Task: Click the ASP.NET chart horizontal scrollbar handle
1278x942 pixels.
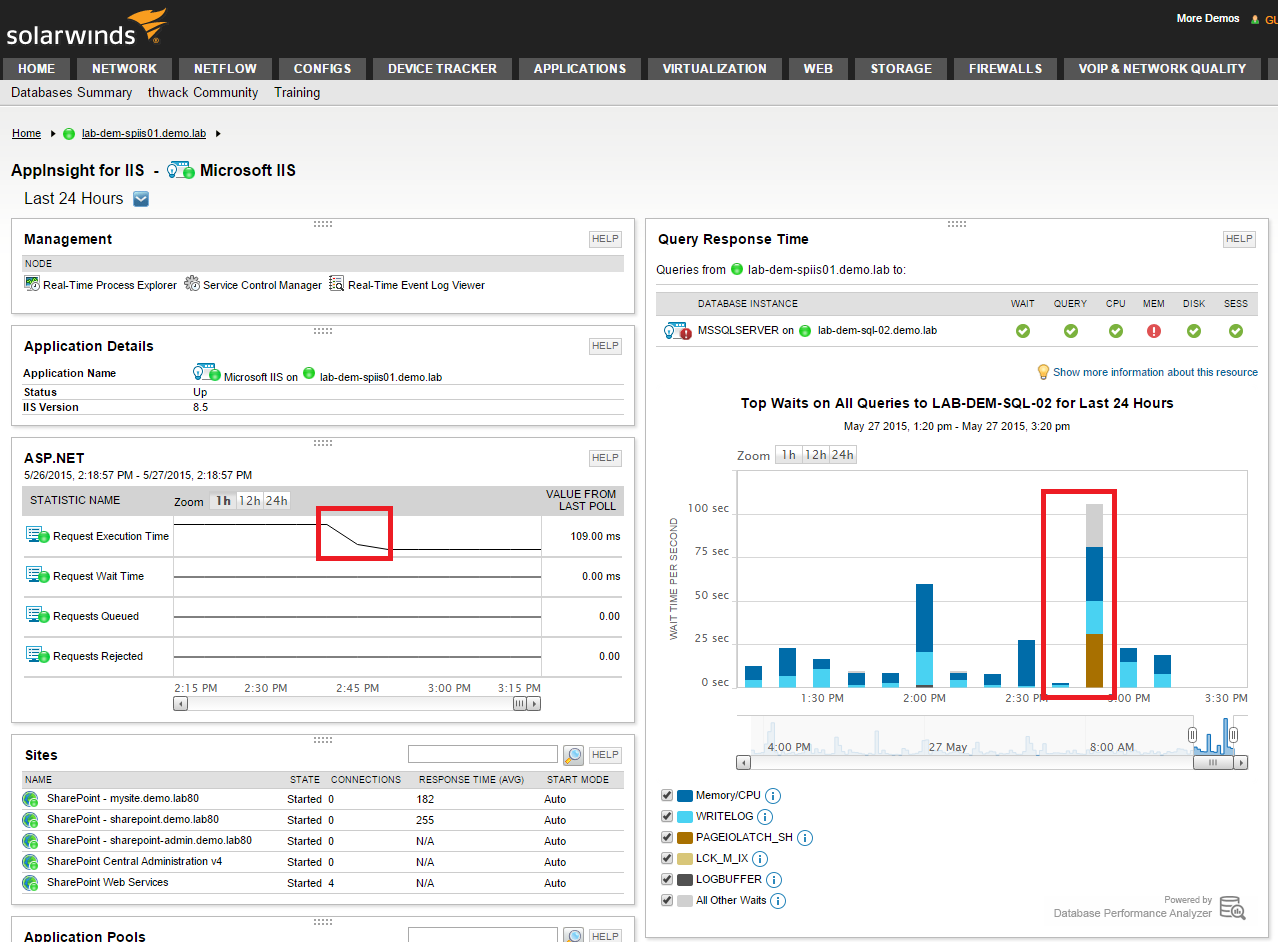Action: tap(520, 703)
